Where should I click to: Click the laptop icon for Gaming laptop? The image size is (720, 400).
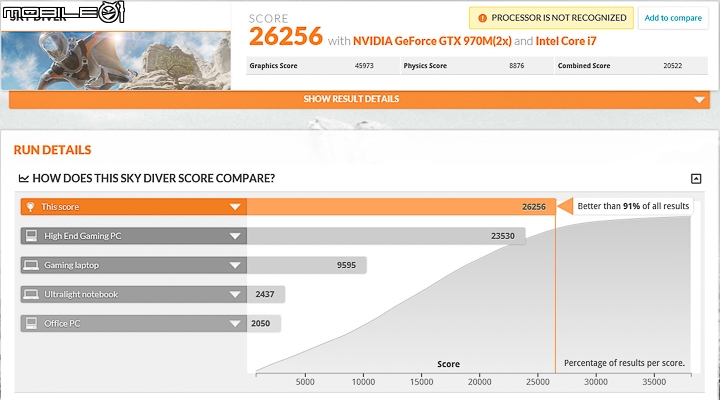coord(31,265)
